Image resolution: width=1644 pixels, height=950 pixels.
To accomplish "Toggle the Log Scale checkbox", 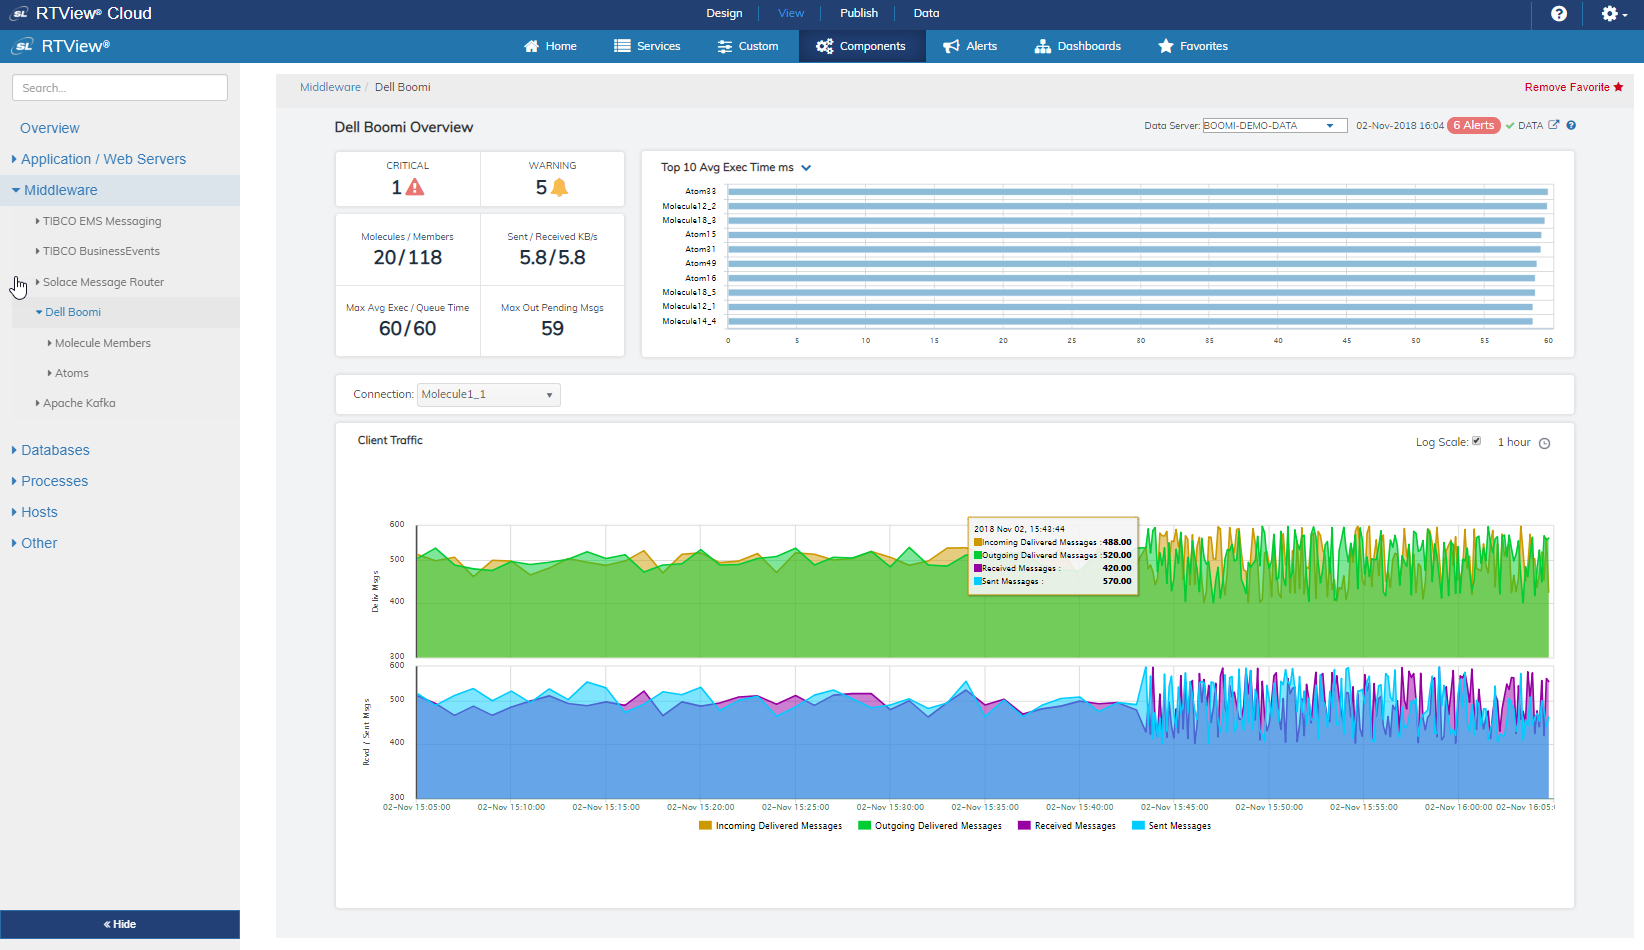I will pos(1476,441).
